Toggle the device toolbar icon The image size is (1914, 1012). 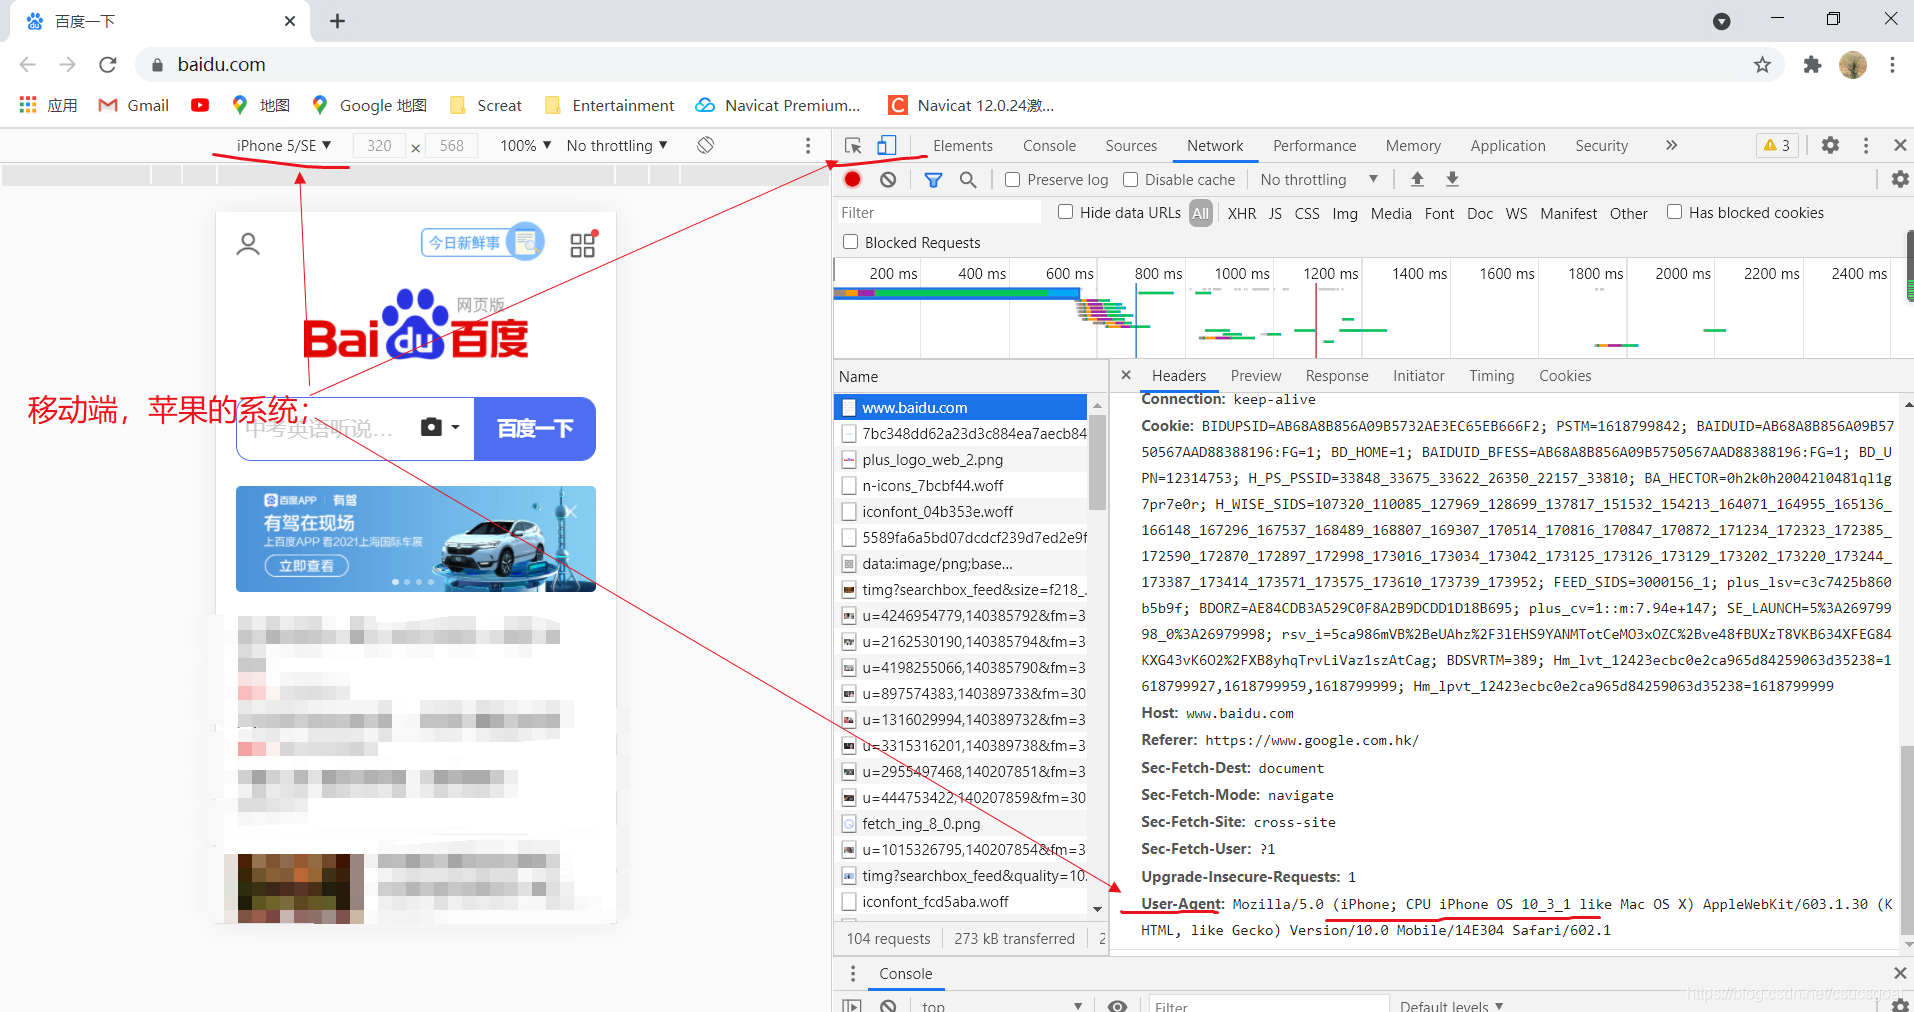click(887, 145)
